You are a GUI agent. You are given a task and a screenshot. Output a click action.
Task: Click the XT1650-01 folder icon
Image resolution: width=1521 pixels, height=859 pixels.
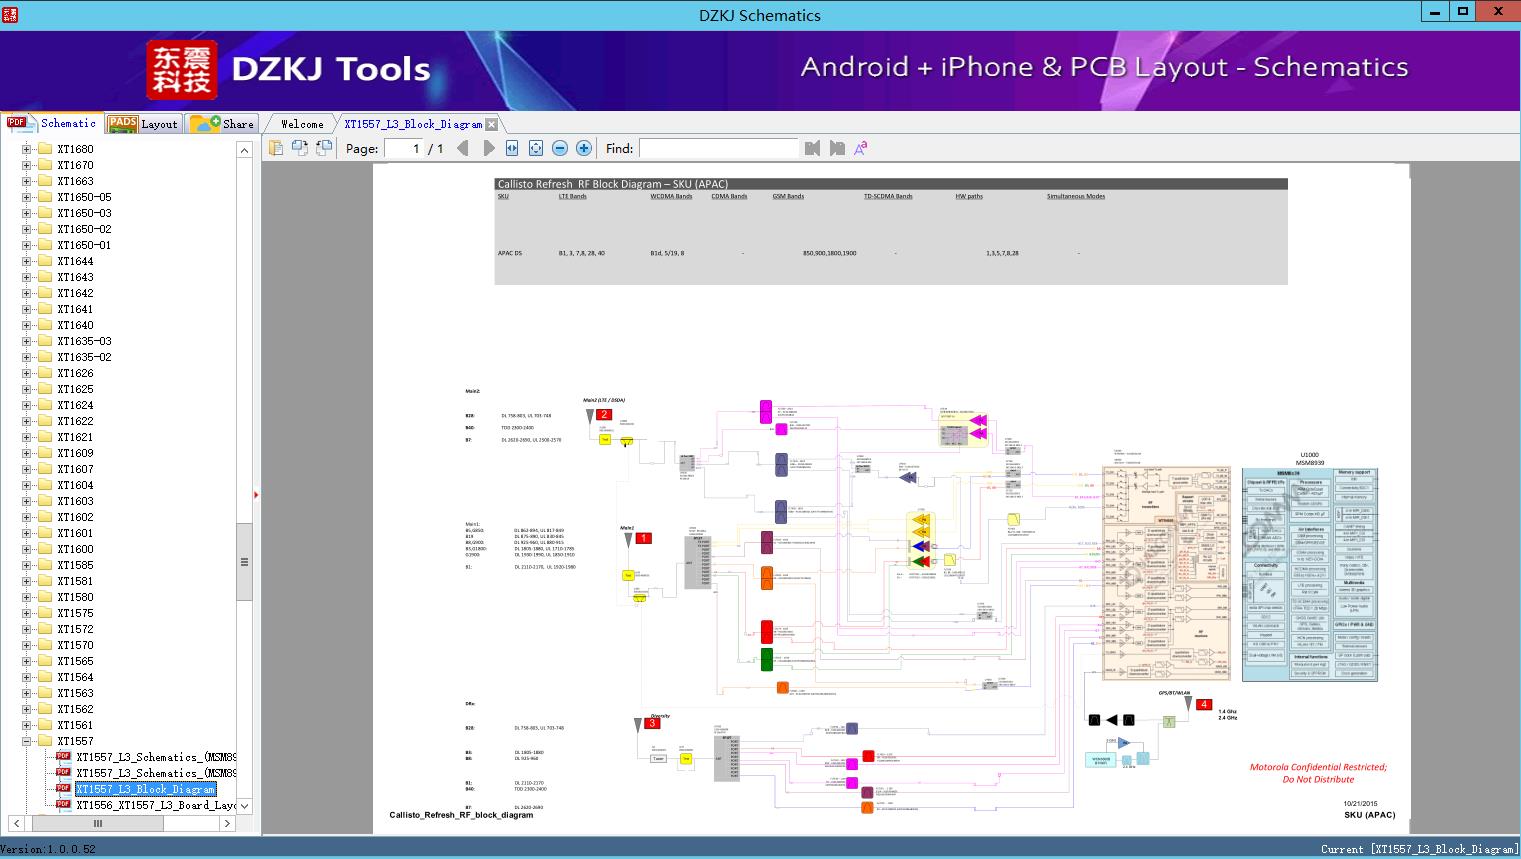(44, 245)
